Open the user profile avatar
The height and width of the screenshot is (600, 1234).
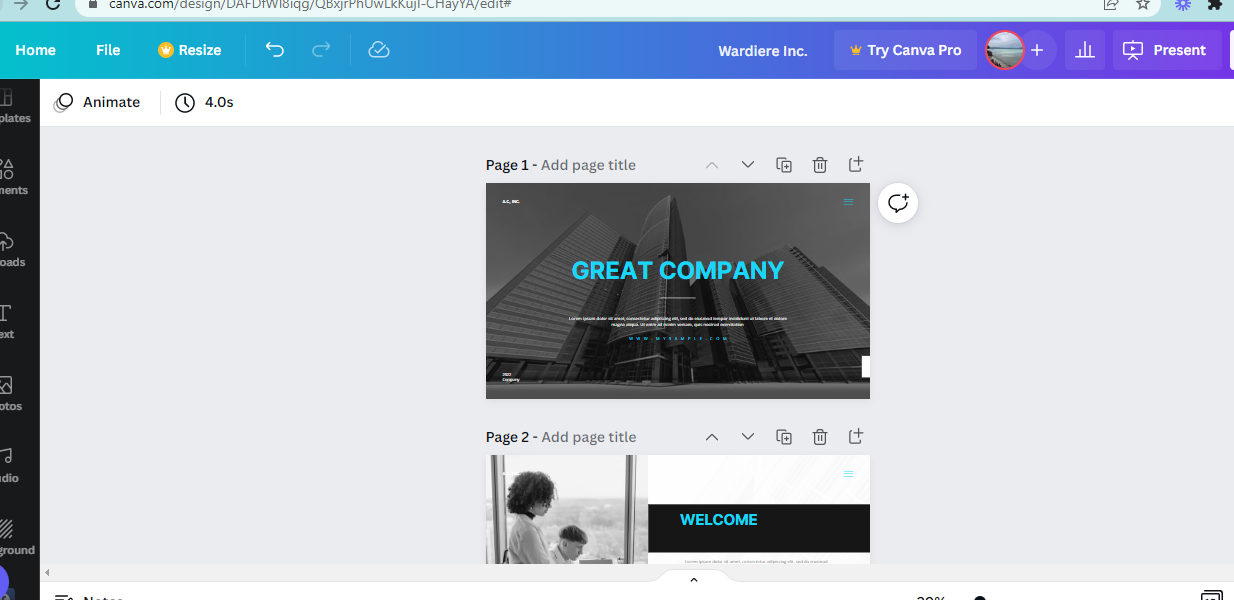tap(1004, 50)
